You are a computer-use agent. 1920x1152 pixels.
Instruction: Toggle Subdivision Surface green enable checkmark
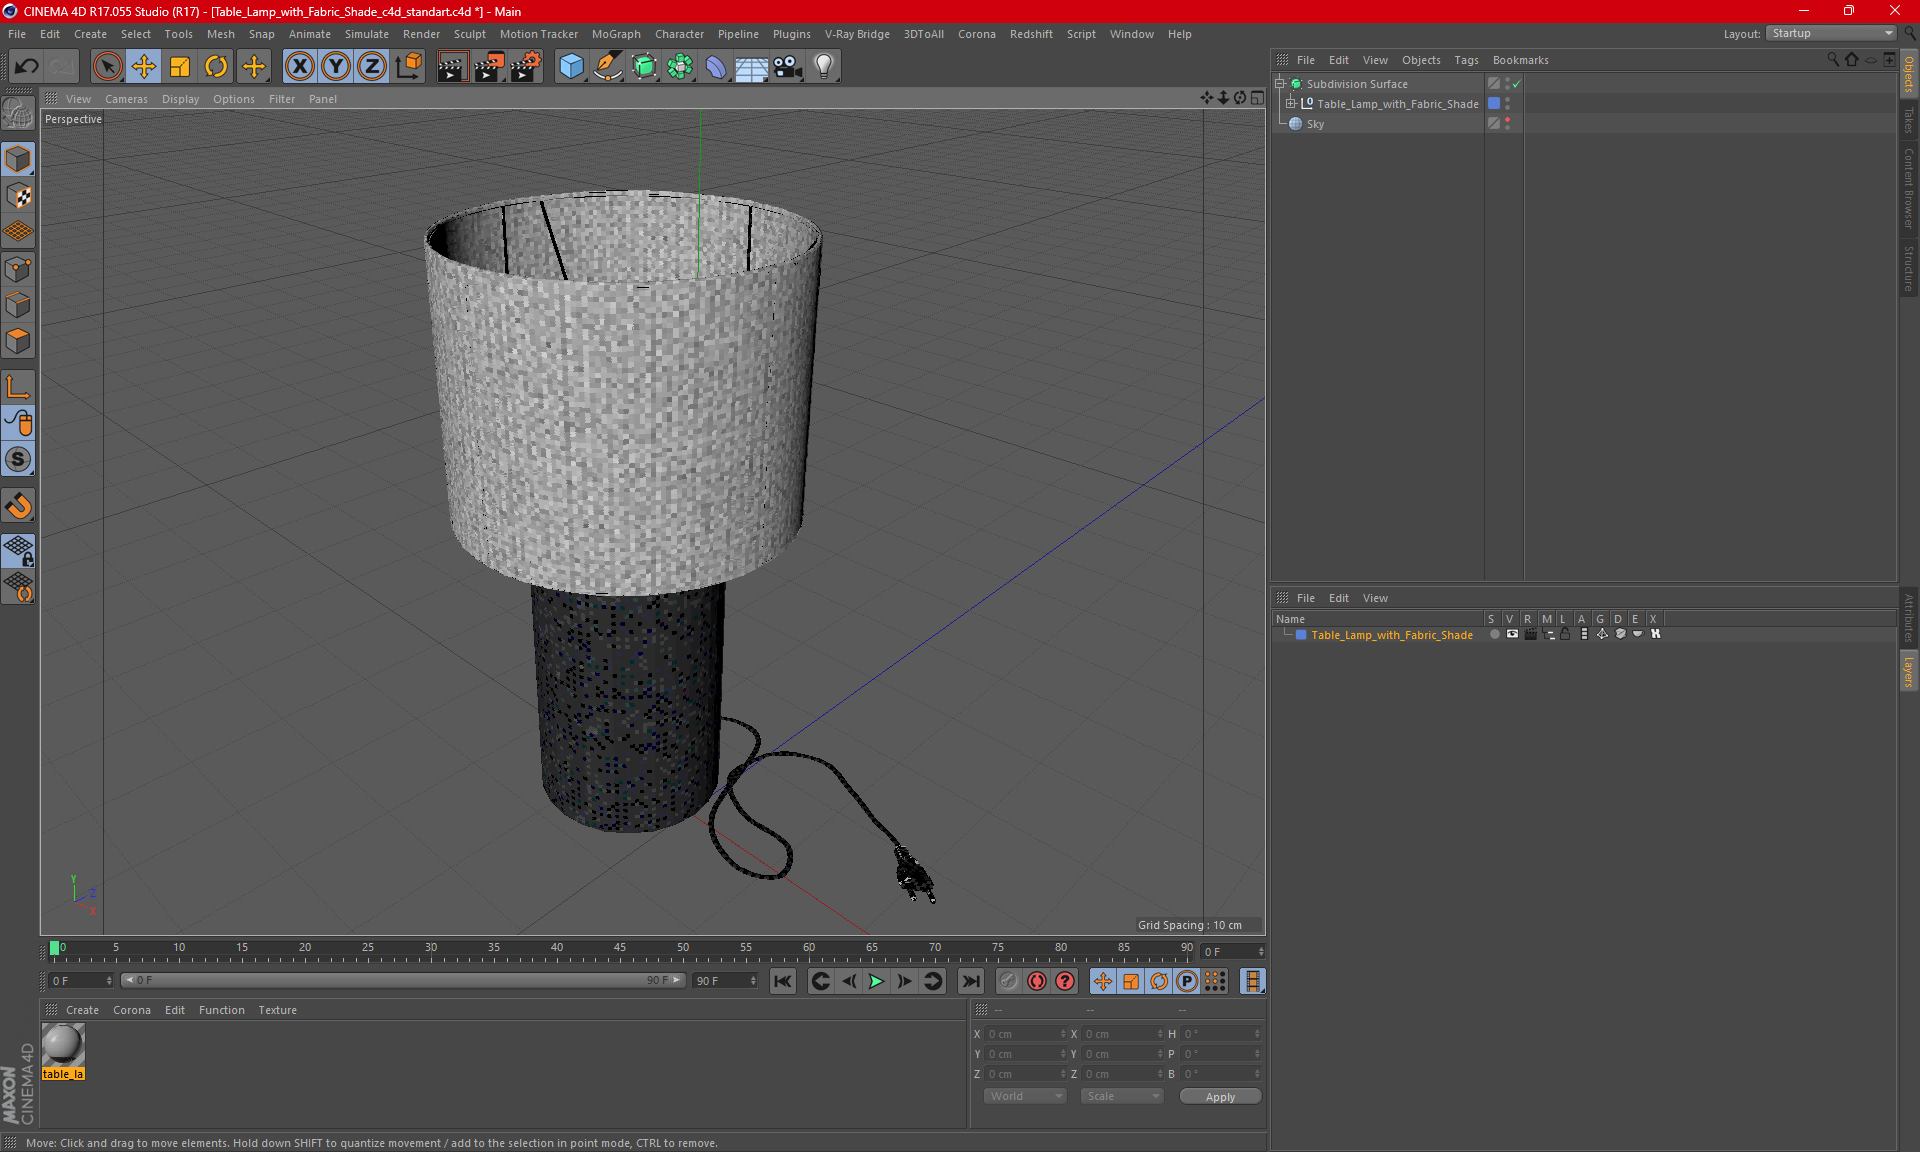(1517, 84)
